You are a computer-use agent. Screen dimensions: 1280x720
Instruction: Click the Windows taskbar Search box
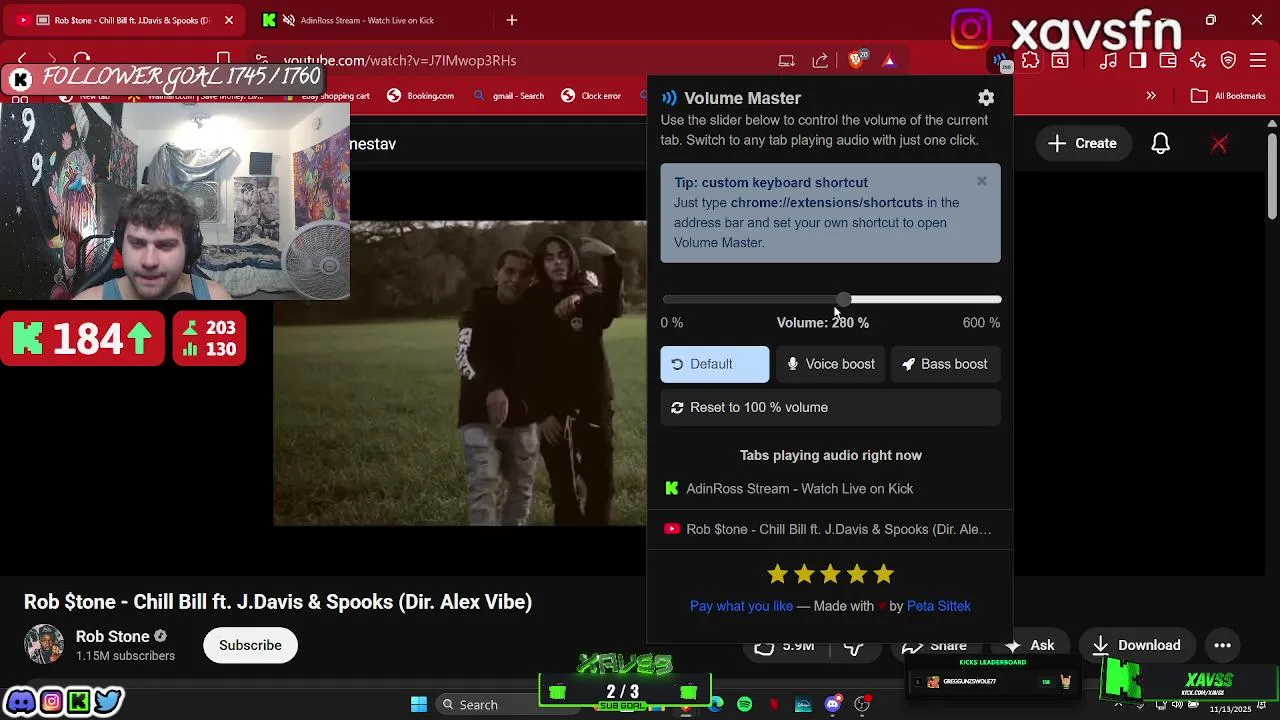pyautogui.click(x=485, y=704)
